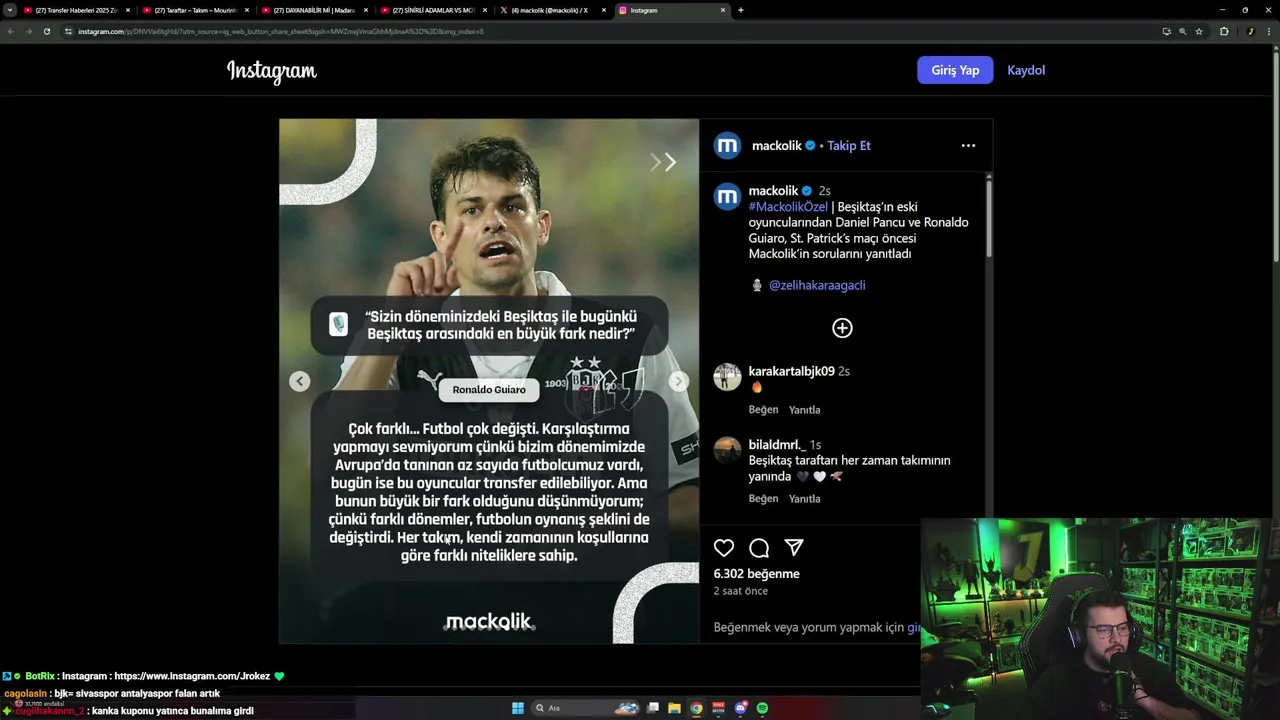Select the Instagram tab
The width and height of the screenshot is (1280, 720).
(672, 10)
